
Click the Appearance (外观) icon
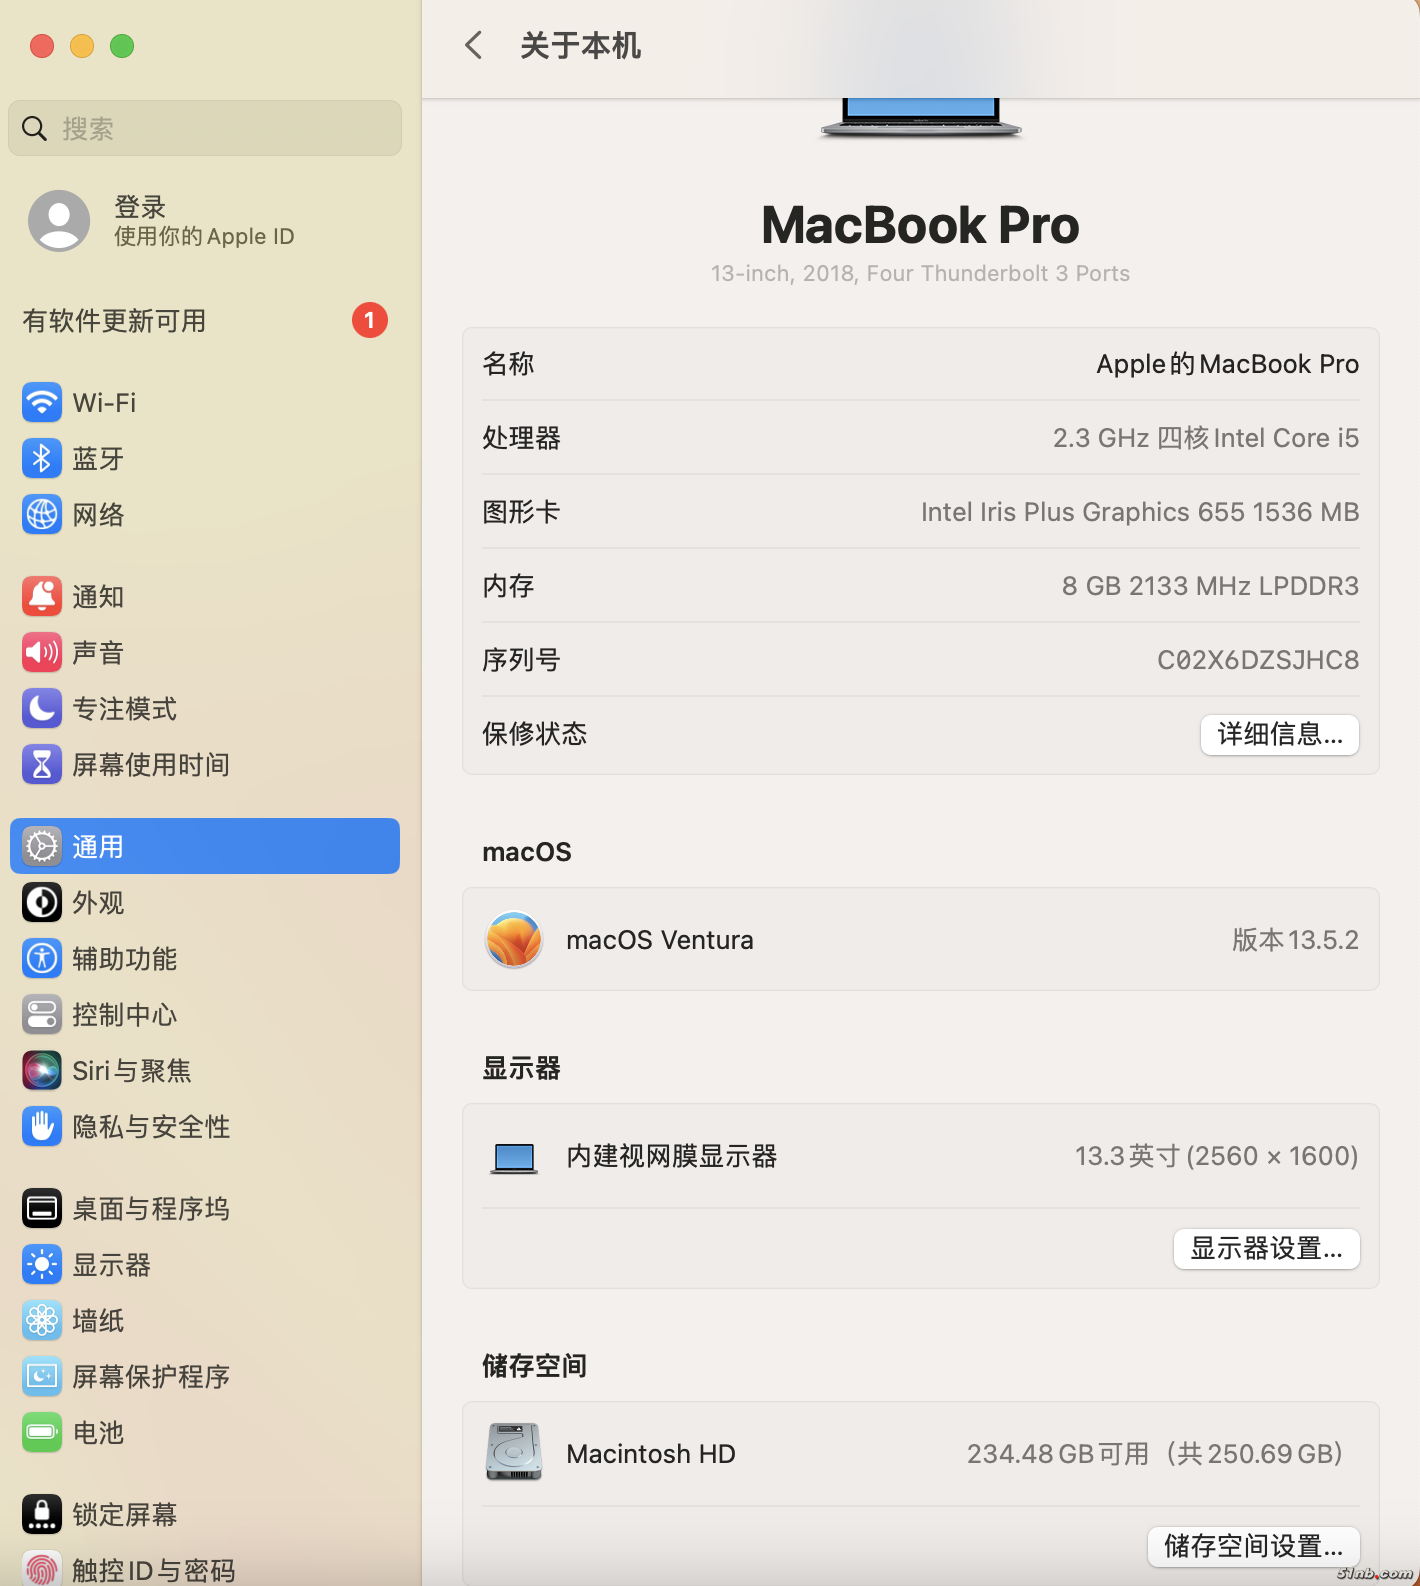click(x=42, y=902)
